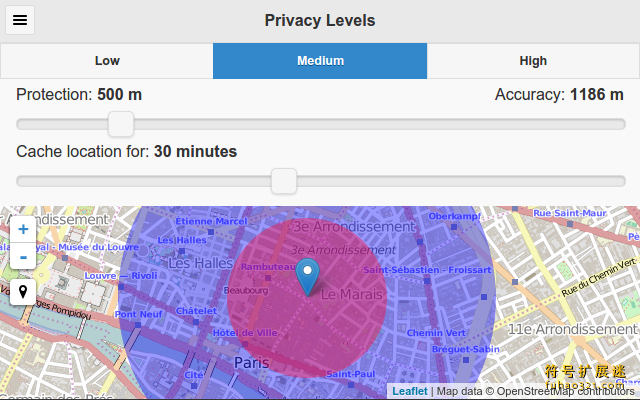
Task: Click the 'Les Halles' district map label
Action: pyautogui.click(x=200, y=263)
